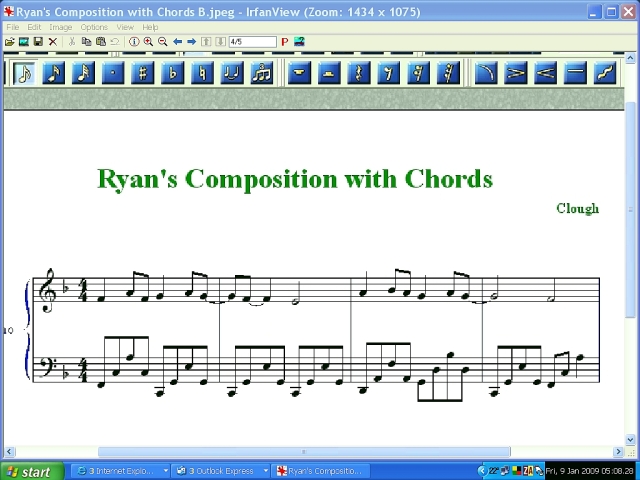The height and width of the screenshot is (480, 640).
Task: Click the 4/5 image counter field
Action: pos(251,42)
